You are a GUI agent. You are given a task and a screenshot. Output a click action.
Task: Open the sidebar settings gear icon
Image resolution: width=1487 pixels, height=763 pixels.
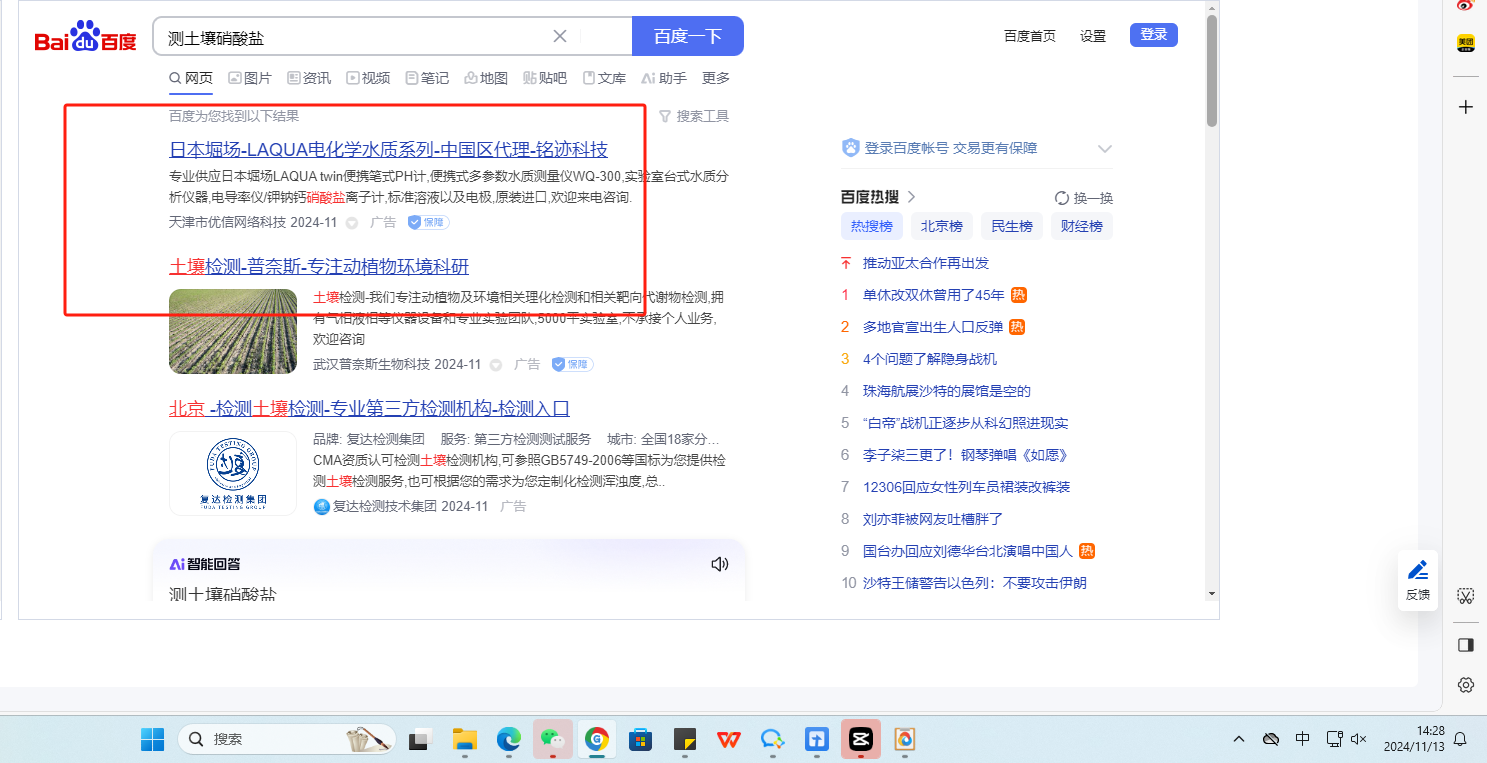pyautogui.click(x=1465, y=685)
